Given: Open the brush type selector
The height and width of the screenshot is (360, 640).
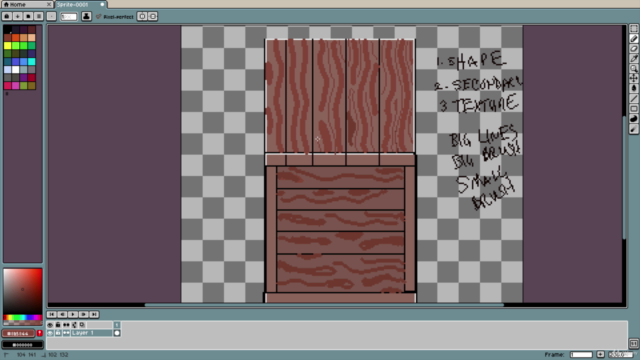Looking at the screenshot, I should coord(51,16).
